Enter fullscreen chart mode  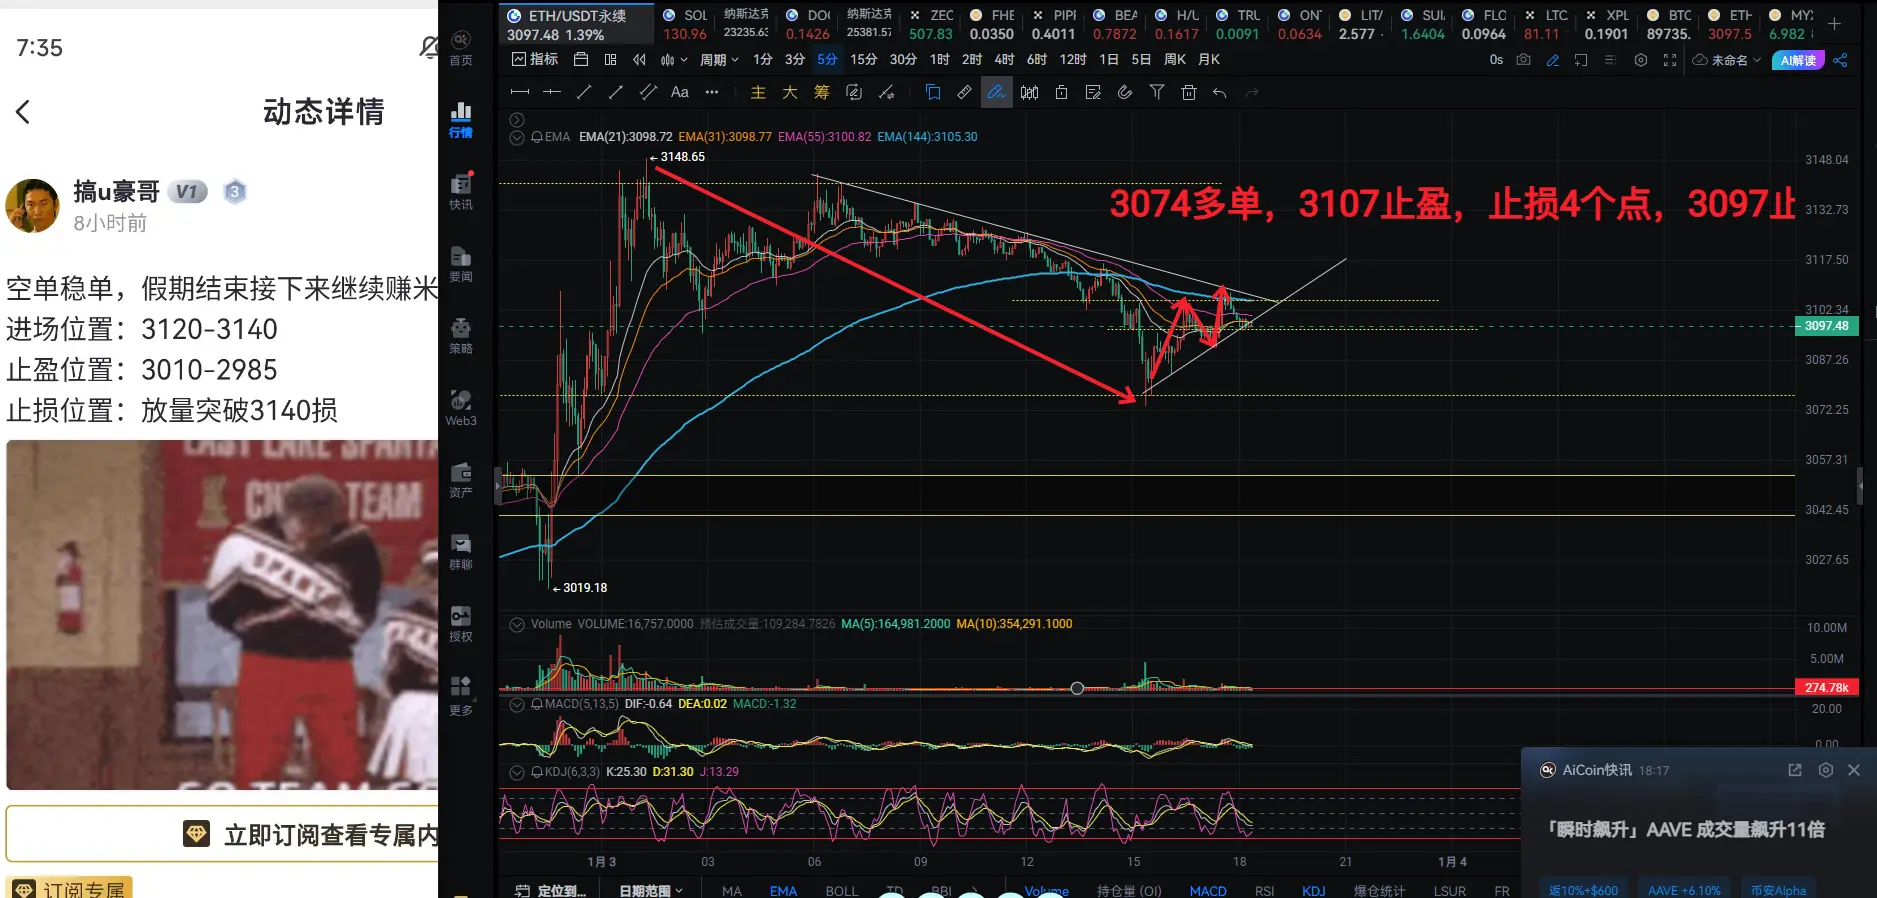1670,60
